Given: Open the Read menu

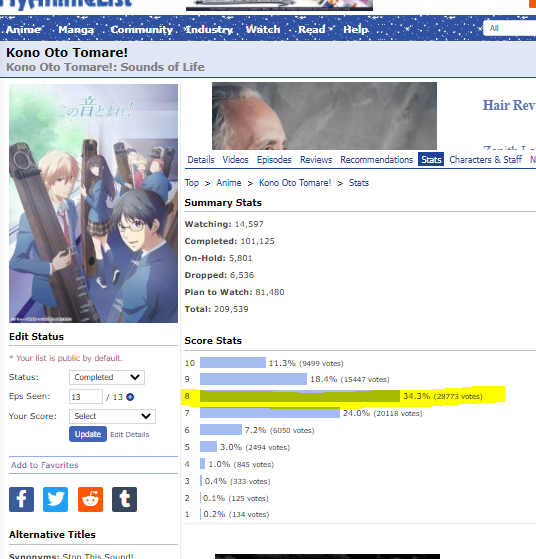Looking at the screenshot, I should click(x=311, y=29).
